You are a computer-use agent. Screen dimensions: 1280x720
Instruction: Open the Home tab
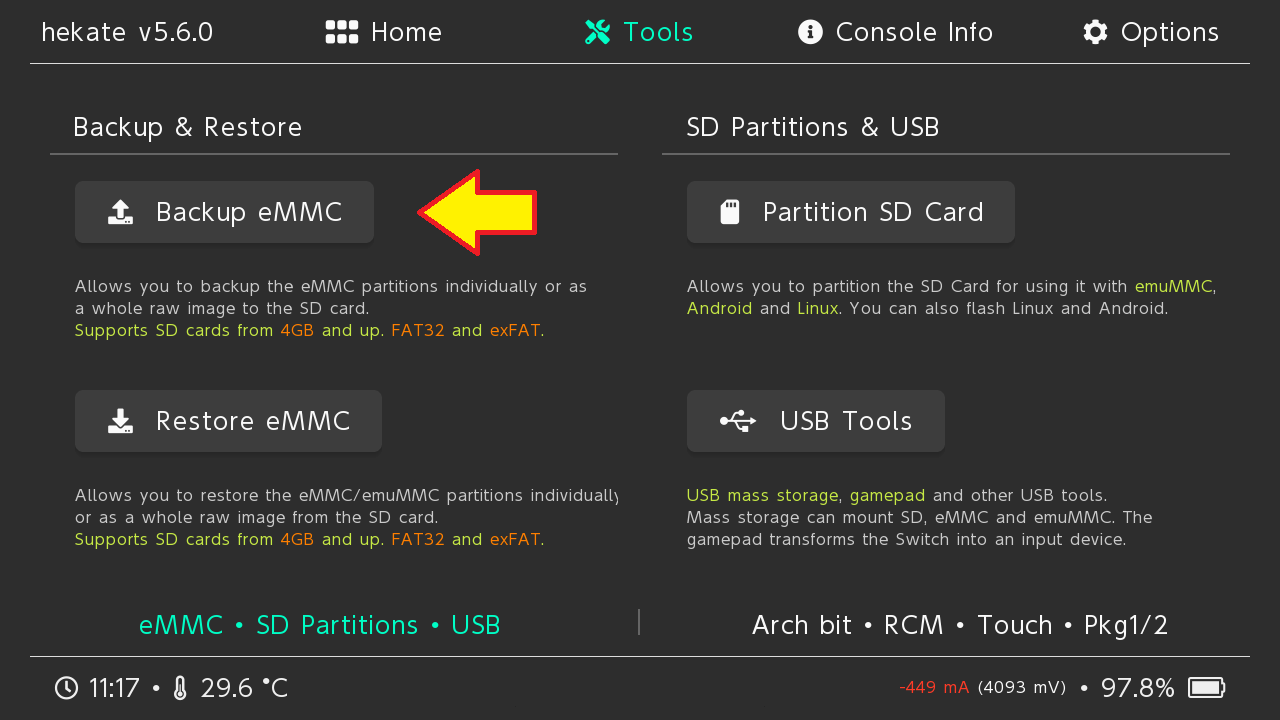pyautogui.click(x=384, y=32)
